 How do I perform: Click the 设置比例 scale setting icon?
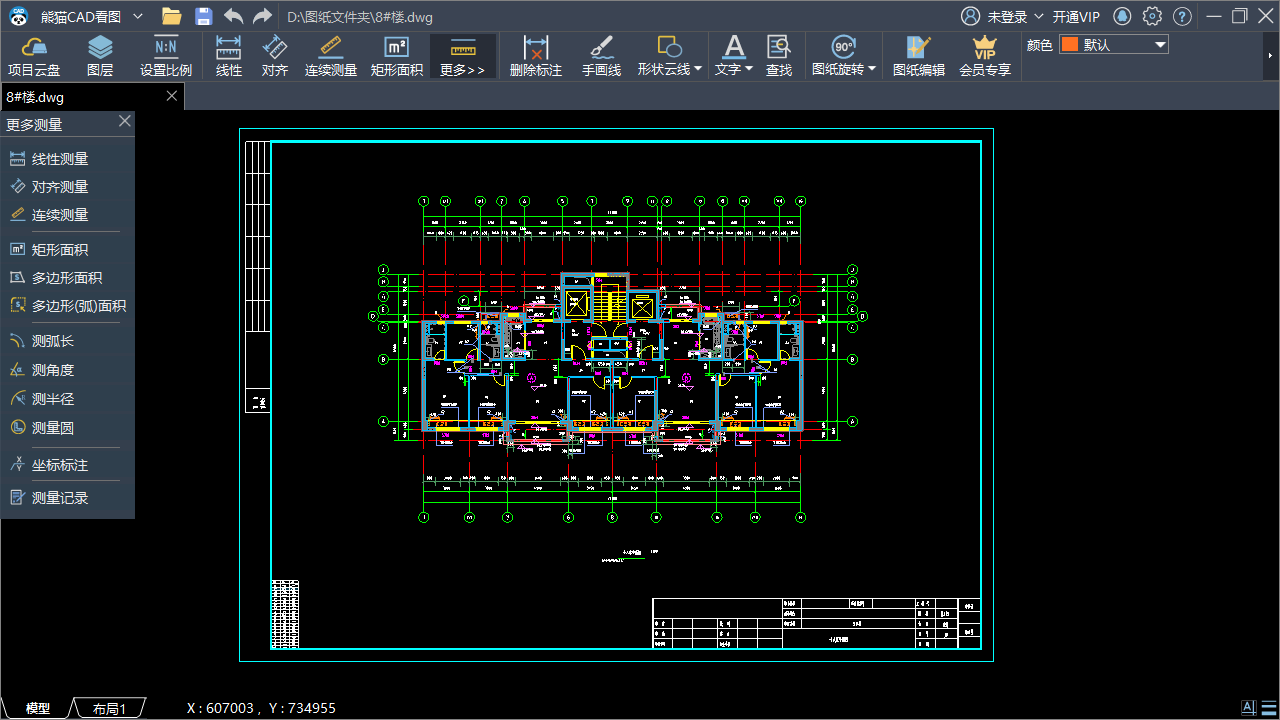click(x=166, y=56)
